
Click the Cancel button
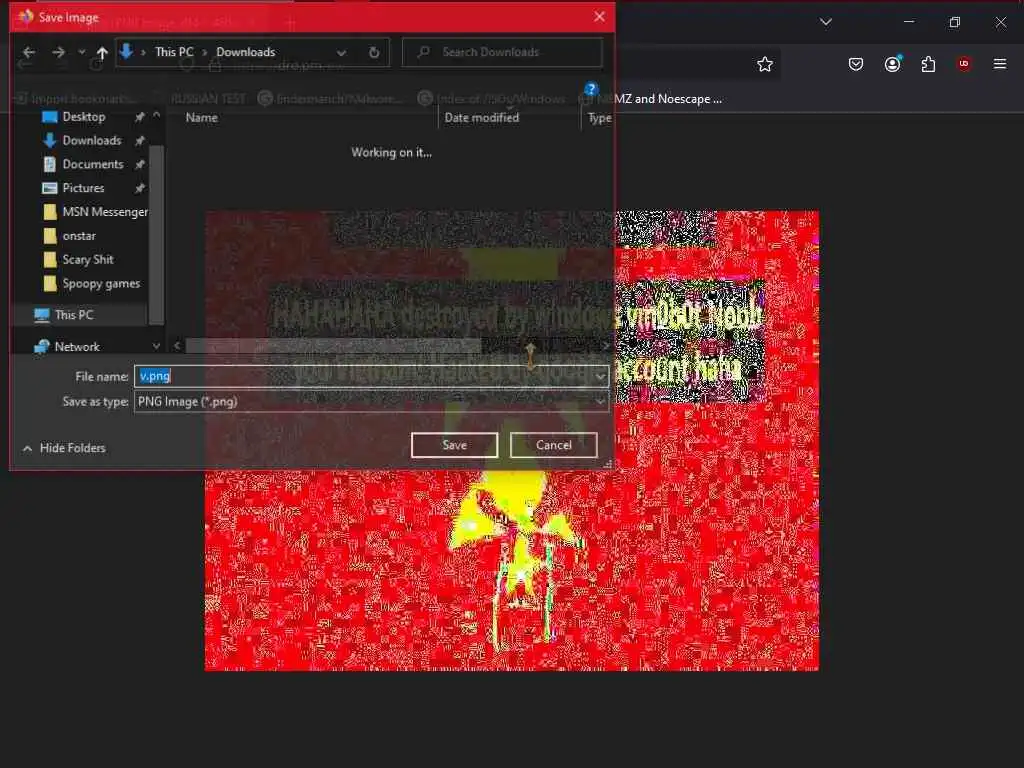click(554, 445)
